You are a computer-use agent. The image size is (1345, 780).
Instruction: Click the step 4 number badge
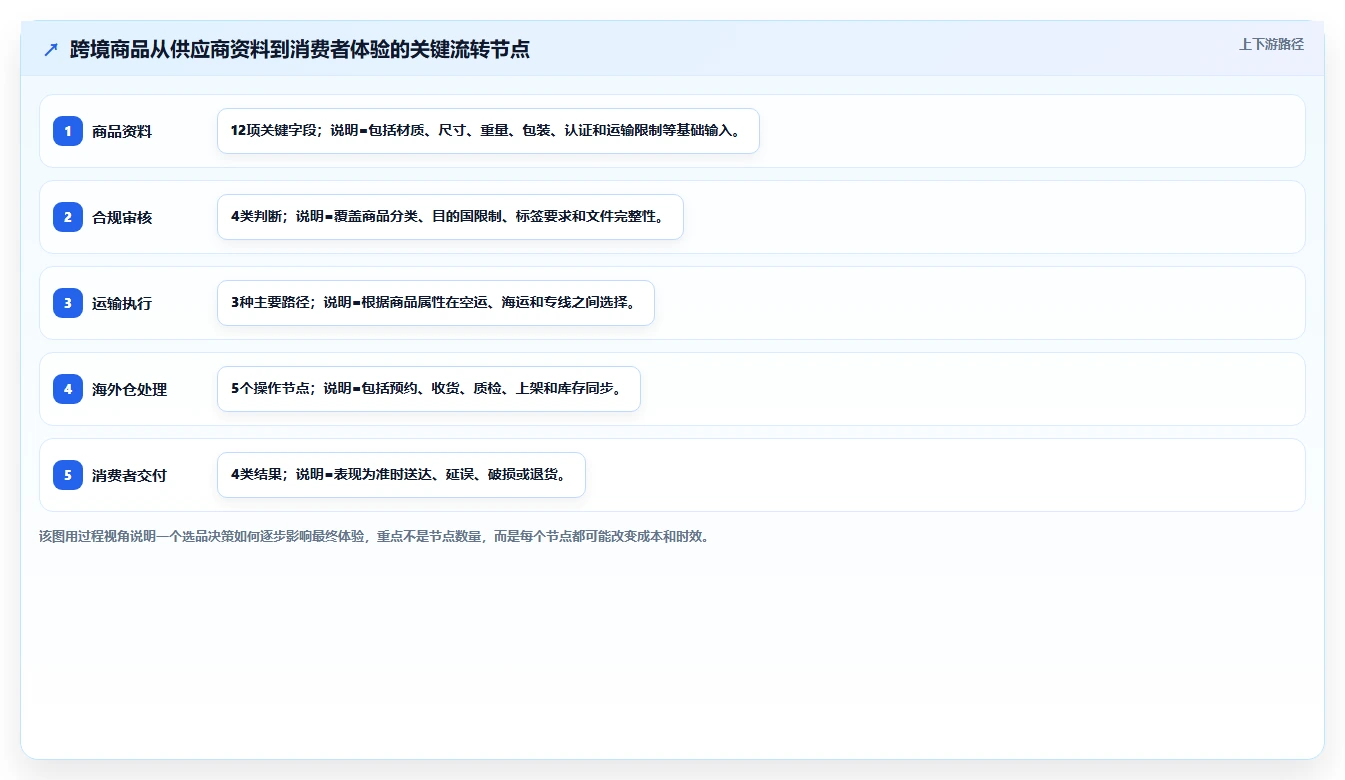(x=68, y=389)
